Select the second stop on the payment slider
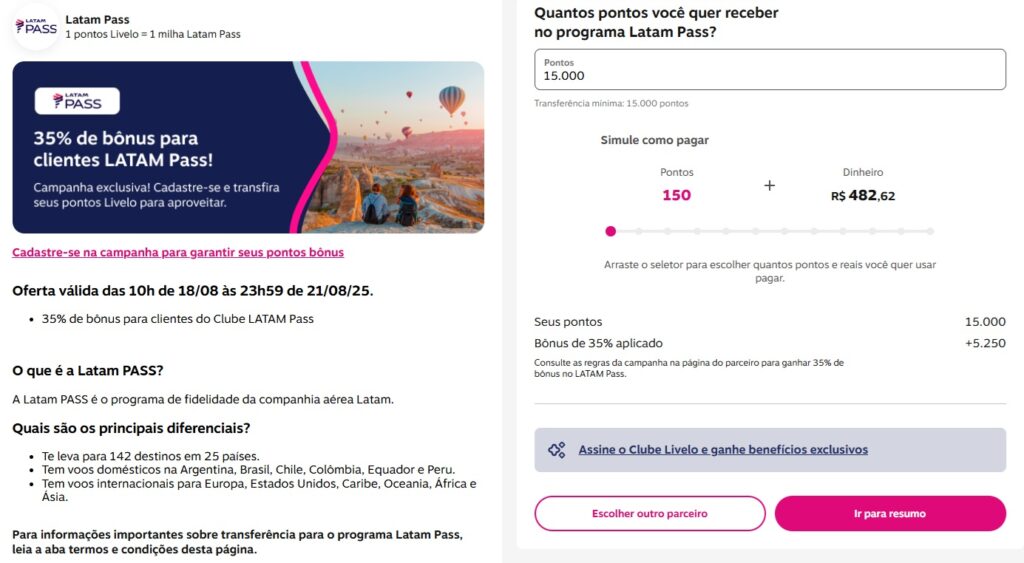This screenshot has width=1024, height=563. point(639,231)
